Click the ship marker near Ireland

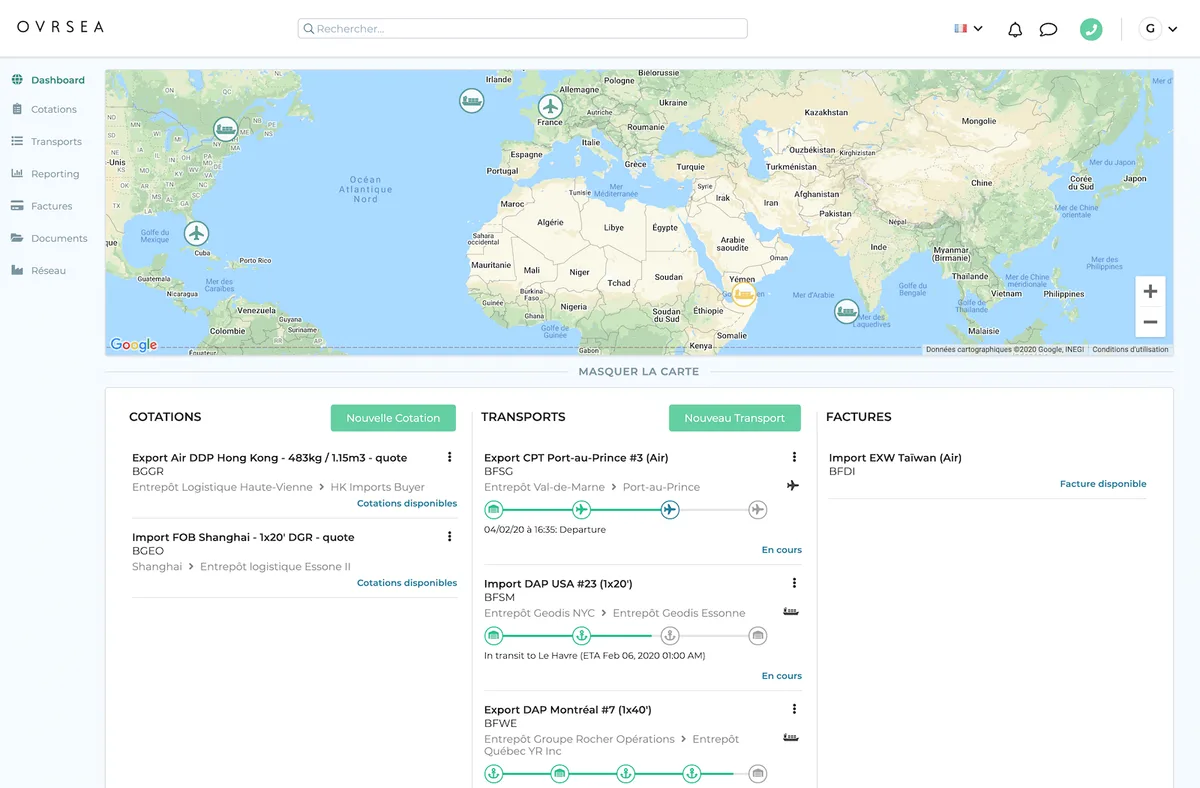click(471, 100)
